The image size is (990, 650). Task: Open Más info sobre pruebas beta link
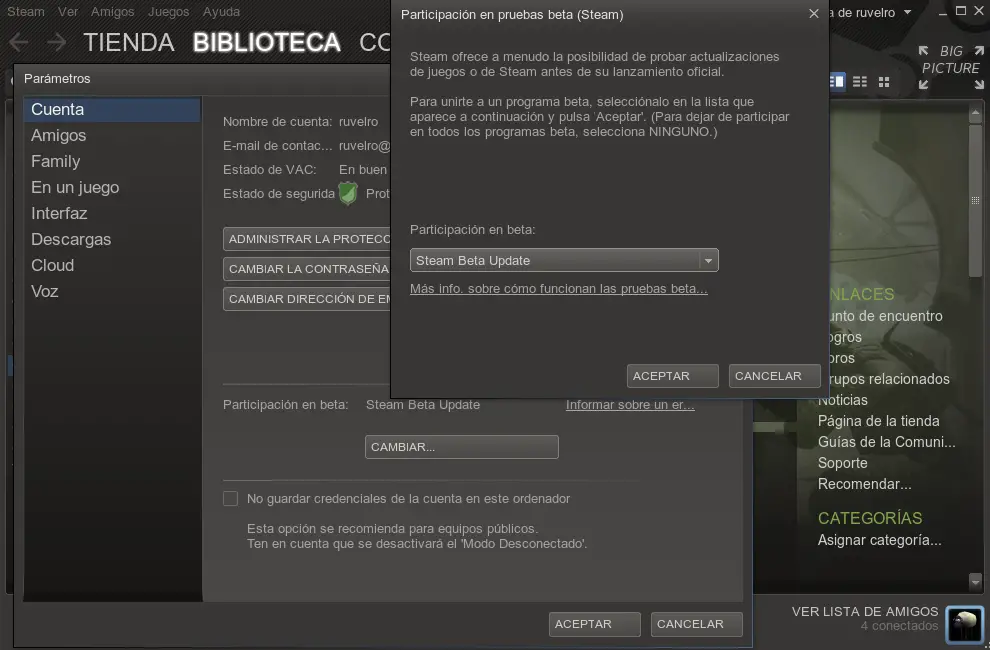pos(559,289)
